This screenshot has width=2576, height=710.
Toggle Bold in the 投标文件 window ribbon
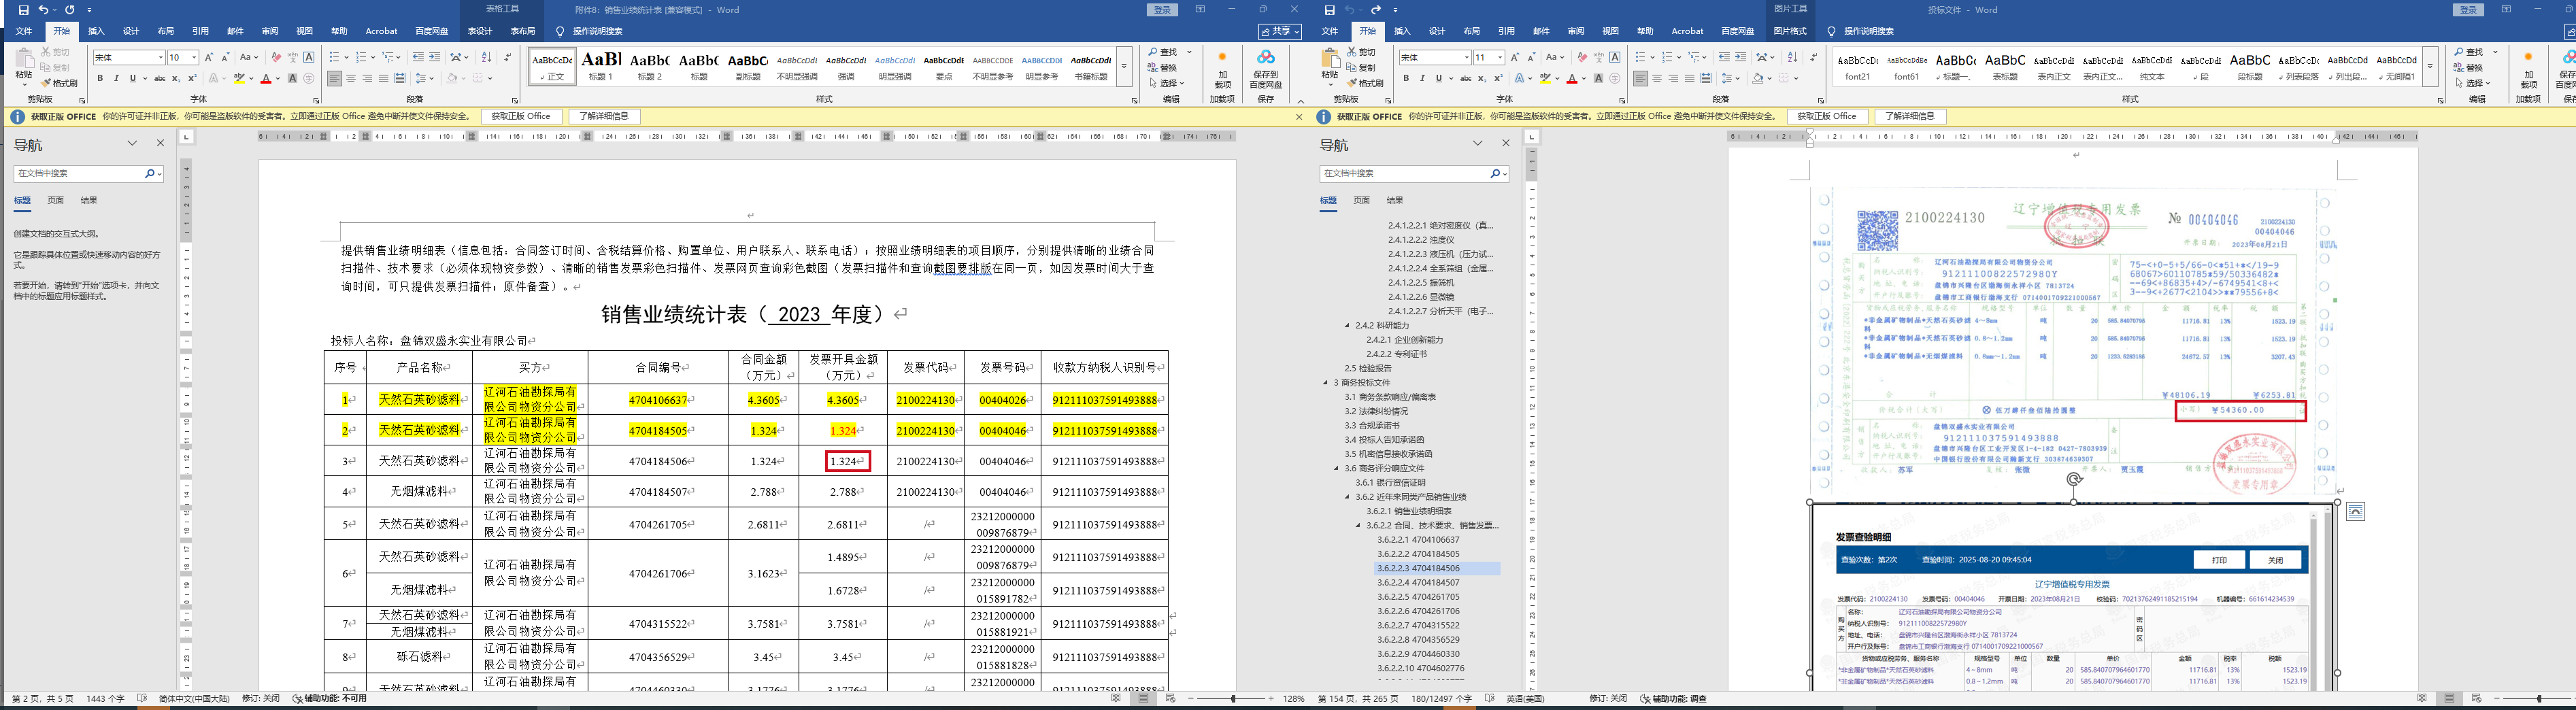[x=1406, y=78]
